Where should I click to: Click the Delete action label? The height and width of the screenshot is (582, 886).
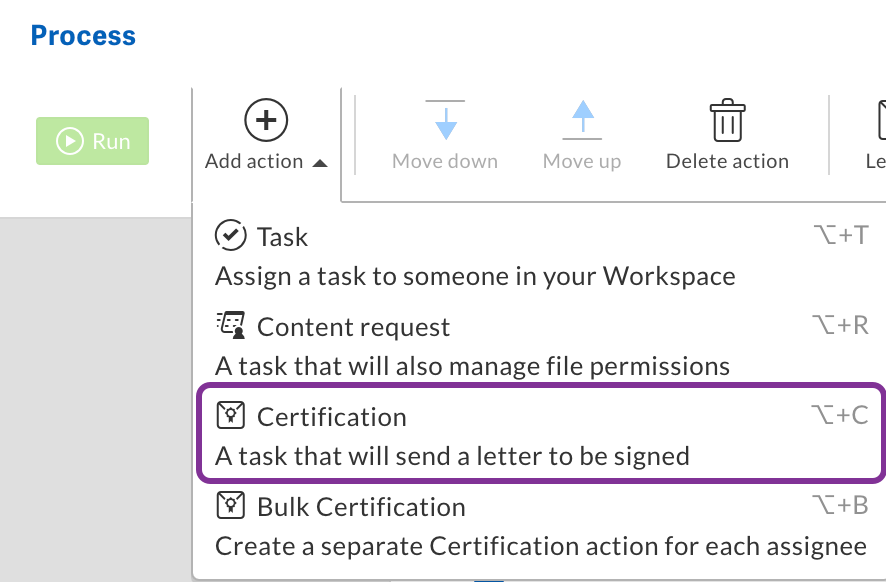pos(727,161)
